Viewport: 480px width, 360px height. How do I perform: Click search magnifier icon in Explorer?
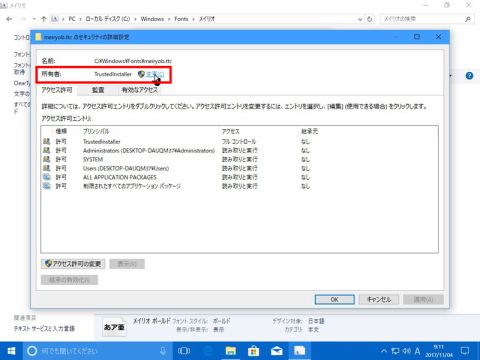pos(468,19)
